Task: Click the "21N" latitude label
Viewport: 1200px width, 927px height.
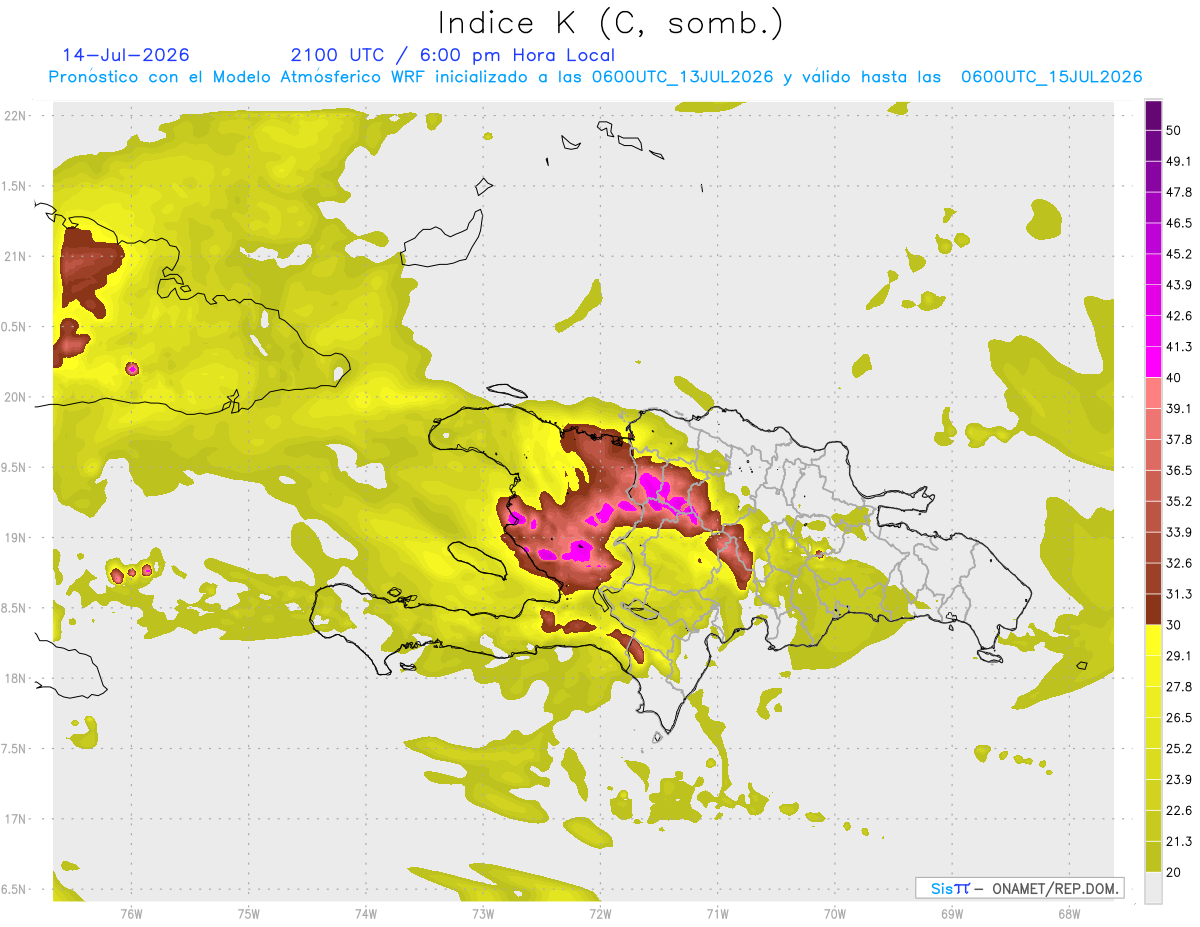Action: point(15,256)
